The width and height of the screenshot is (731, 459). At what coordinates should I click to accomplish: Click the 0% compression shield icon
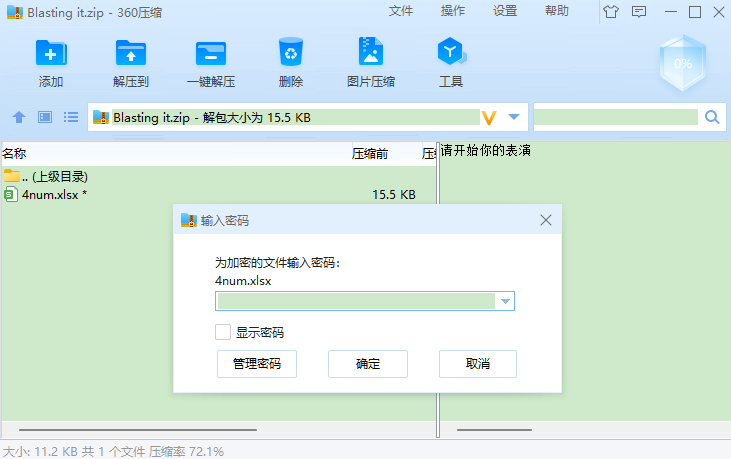(x=683, y=63)
